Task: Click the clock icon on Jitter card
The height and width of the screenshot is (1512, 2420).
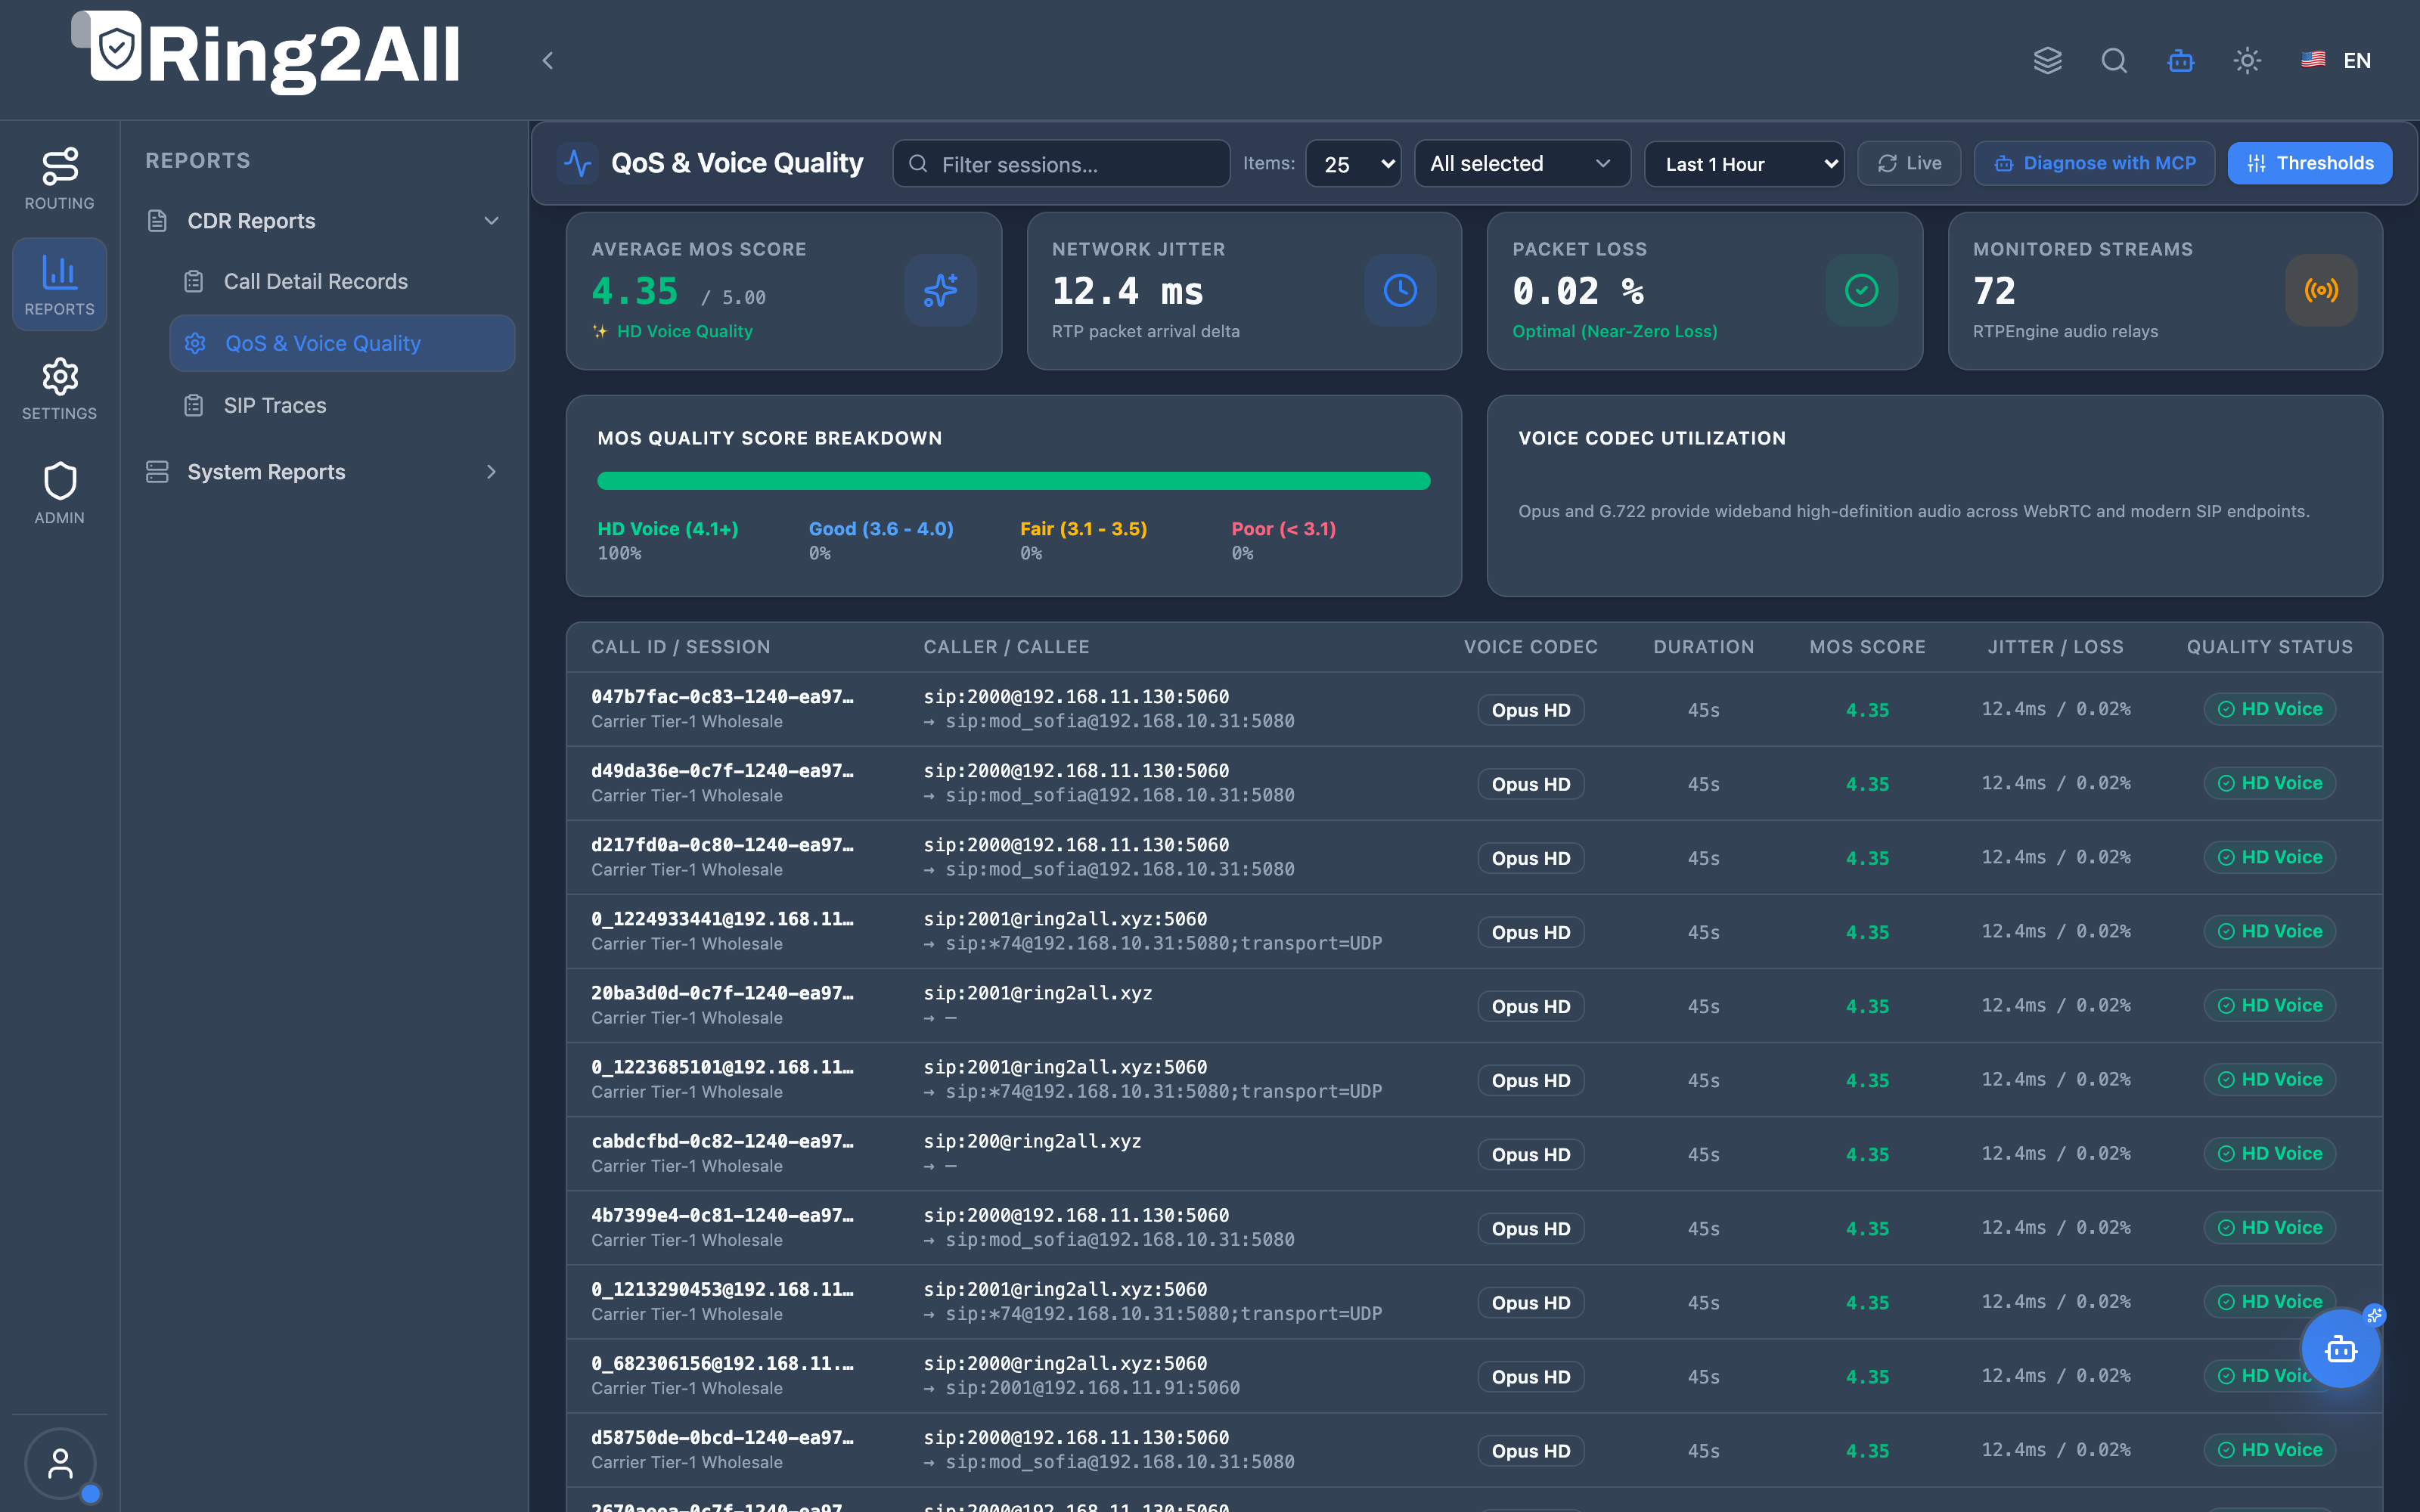Action: coord(1400,290)
